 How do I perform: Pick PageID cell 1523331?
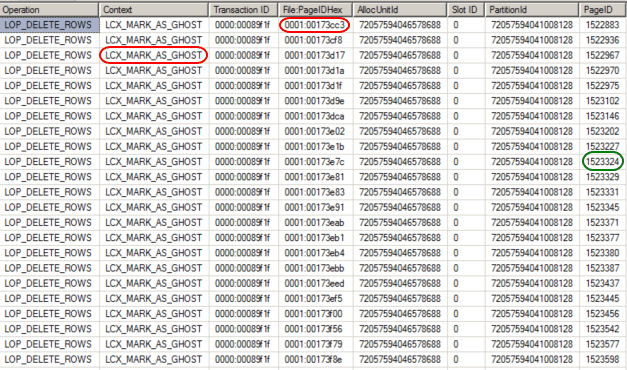click(x=603, y=192)
